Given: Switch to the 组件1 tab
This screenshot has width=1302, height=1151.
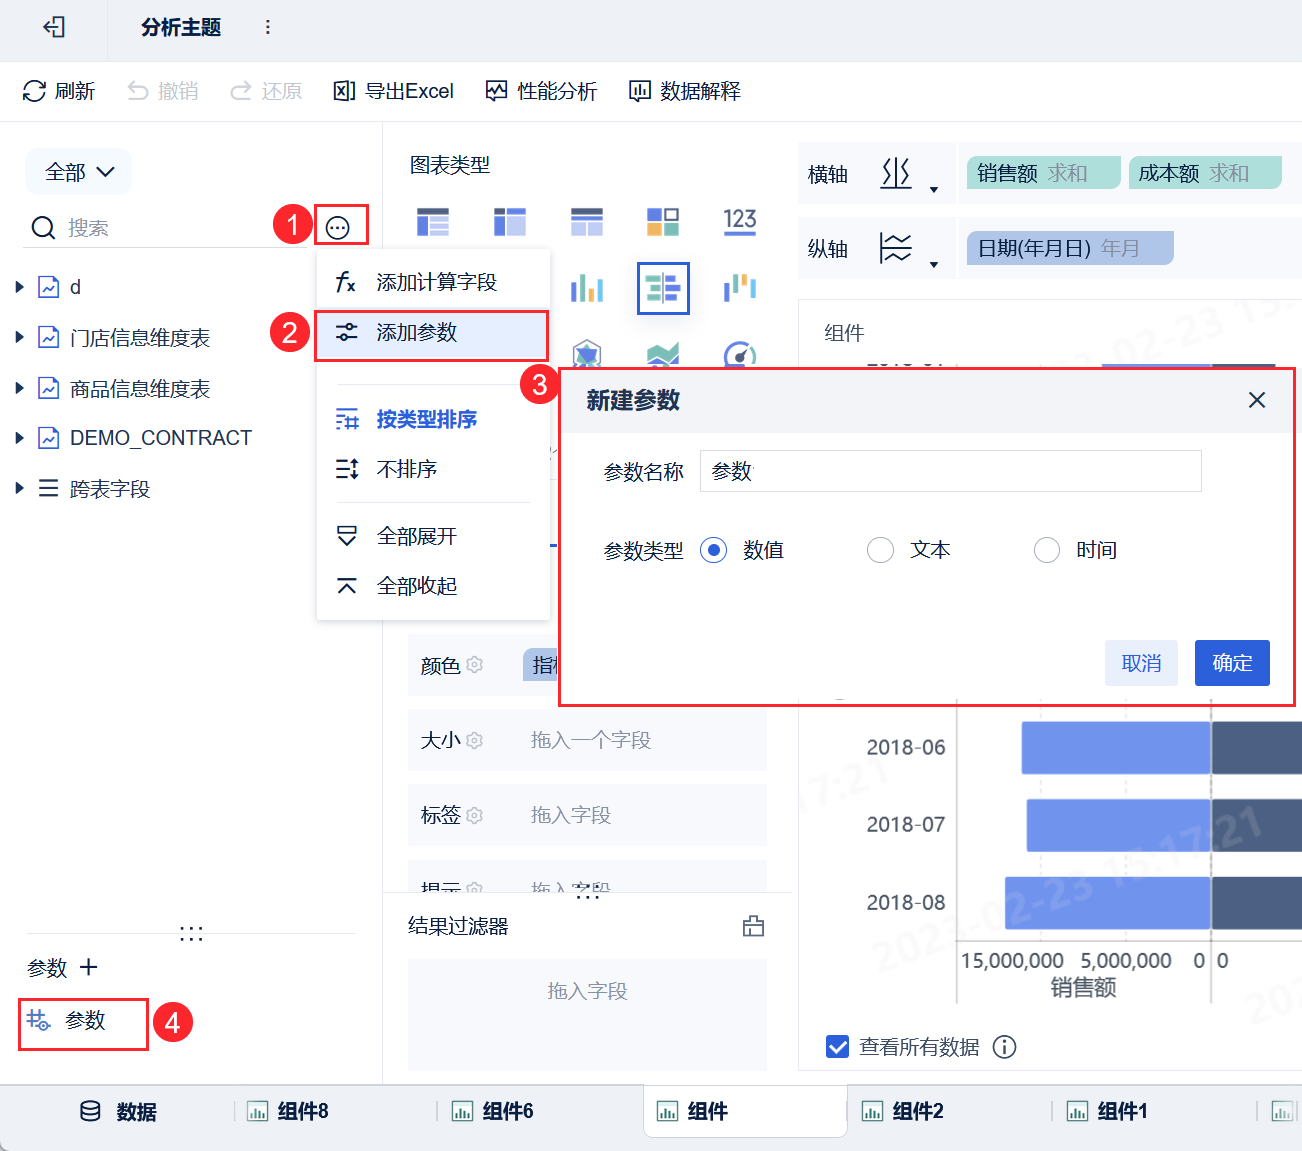Looking at the screenshot, I should [x=1108, y=1112].
